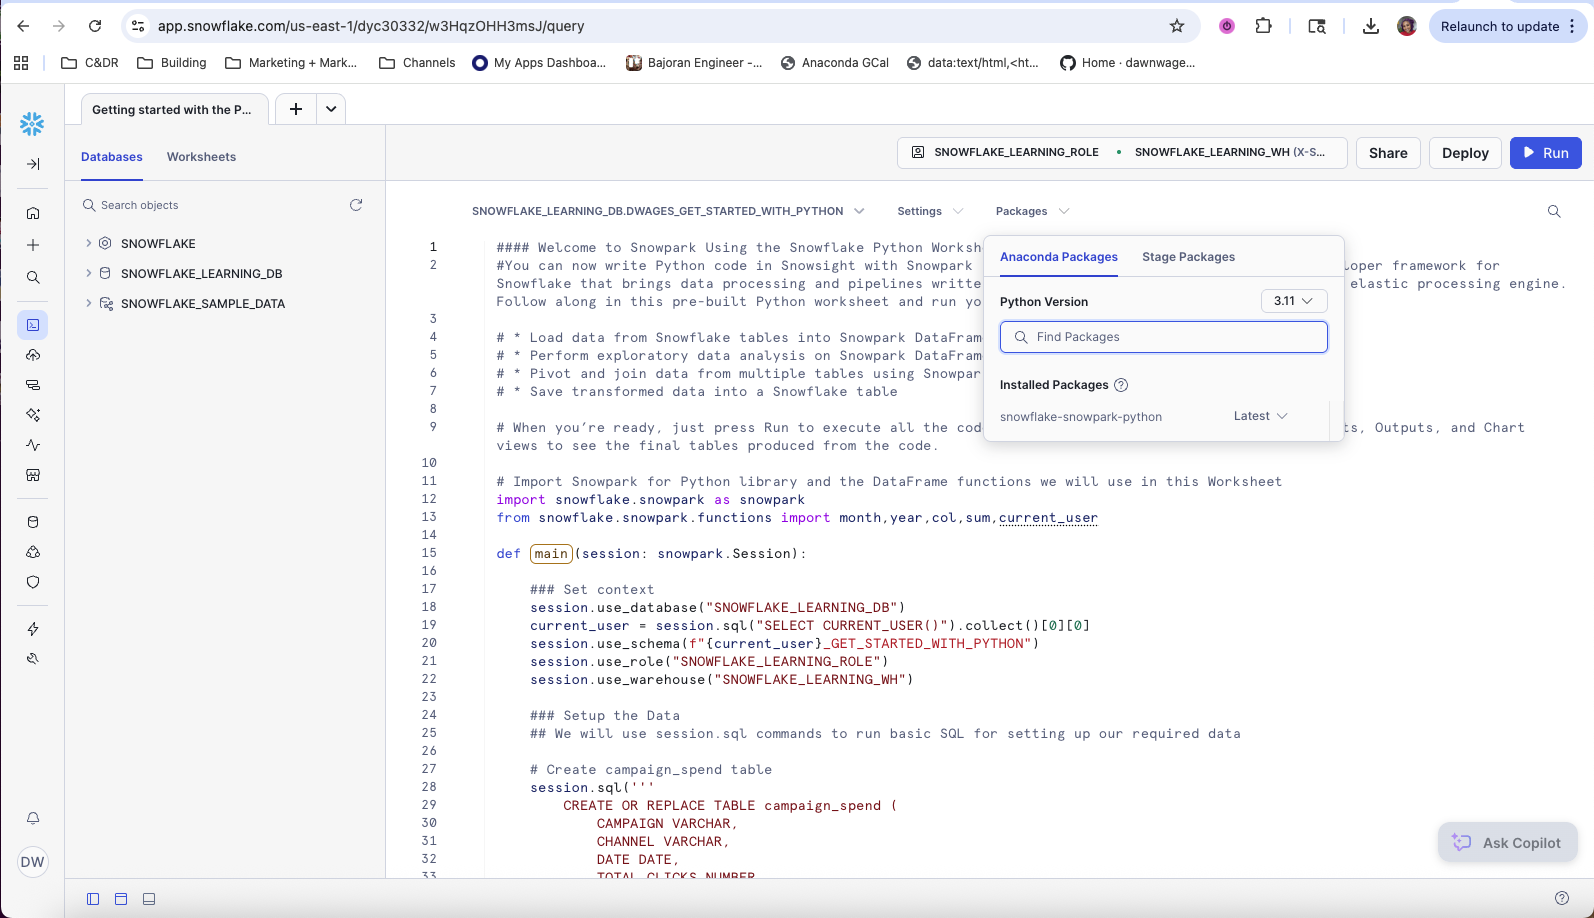
Task: Open notifications bell icon
Action: pos(33,818)
